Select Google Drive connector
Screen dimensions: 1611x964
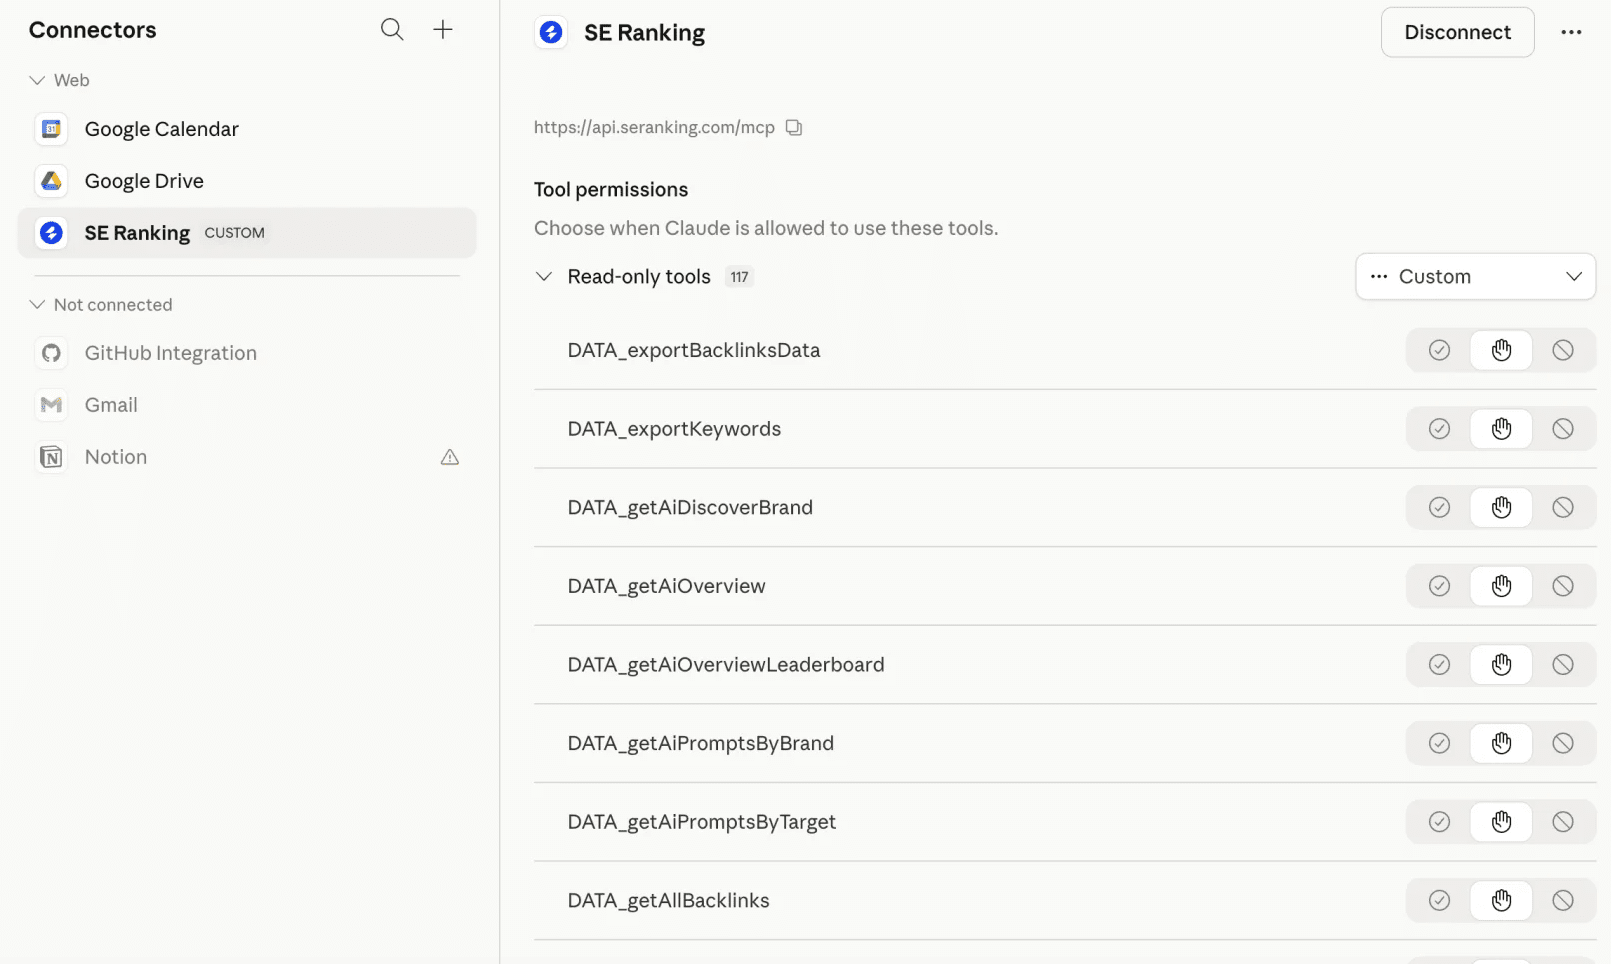[247, 181]
